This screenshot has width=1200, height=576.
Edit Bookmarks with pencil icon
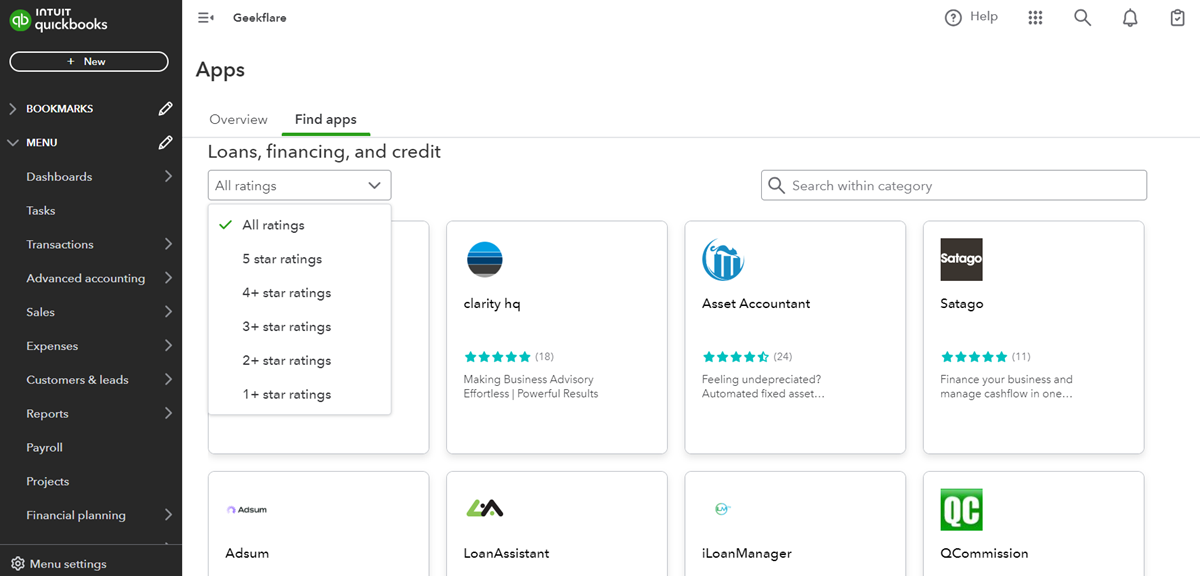(166, 108)
